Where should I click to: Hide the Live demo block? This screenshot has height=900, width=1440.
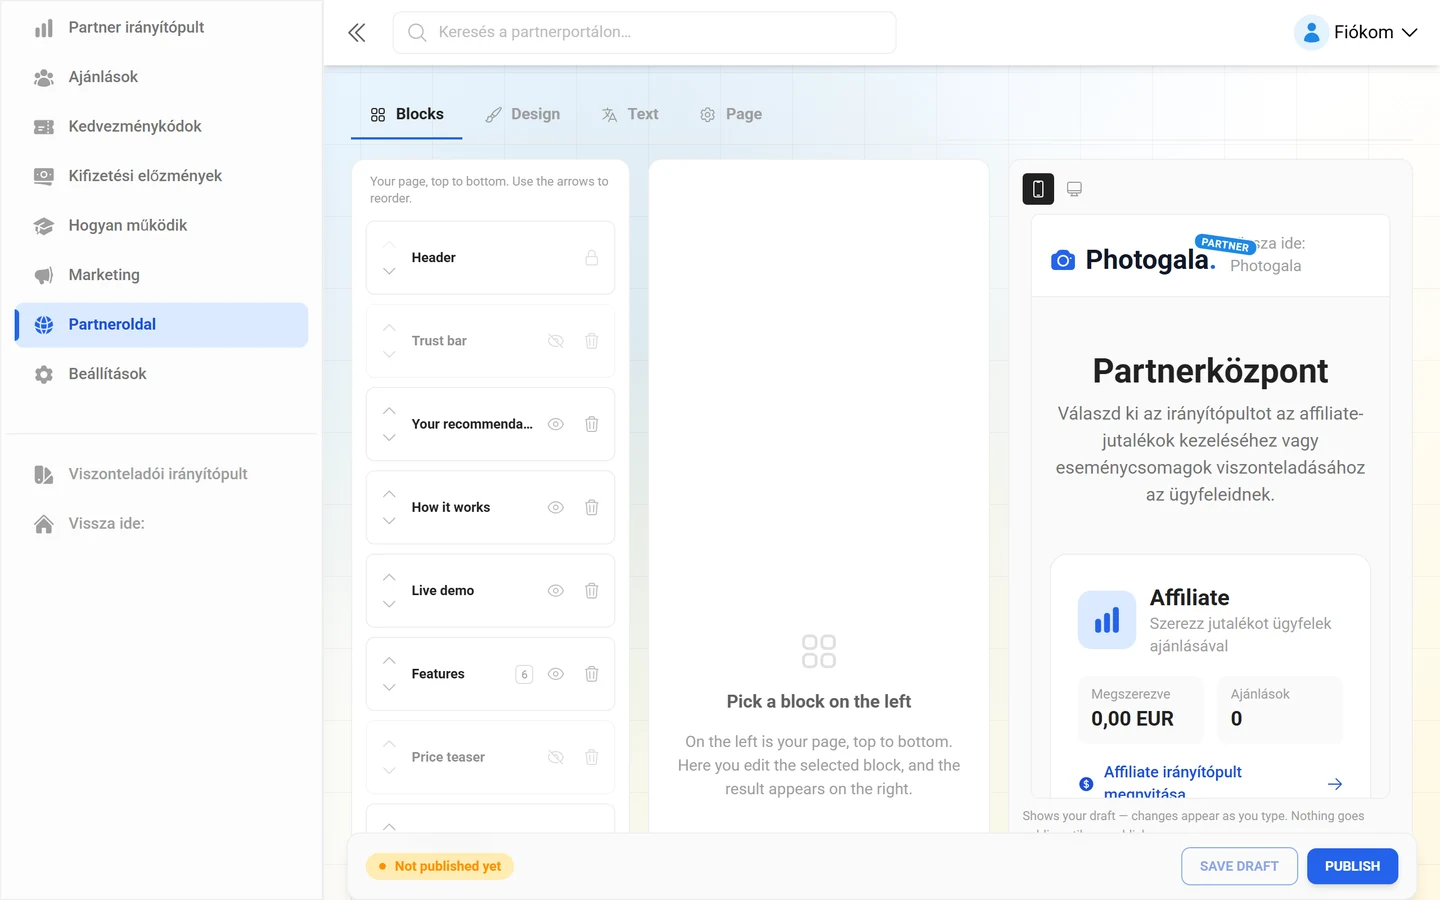(556, 591)
